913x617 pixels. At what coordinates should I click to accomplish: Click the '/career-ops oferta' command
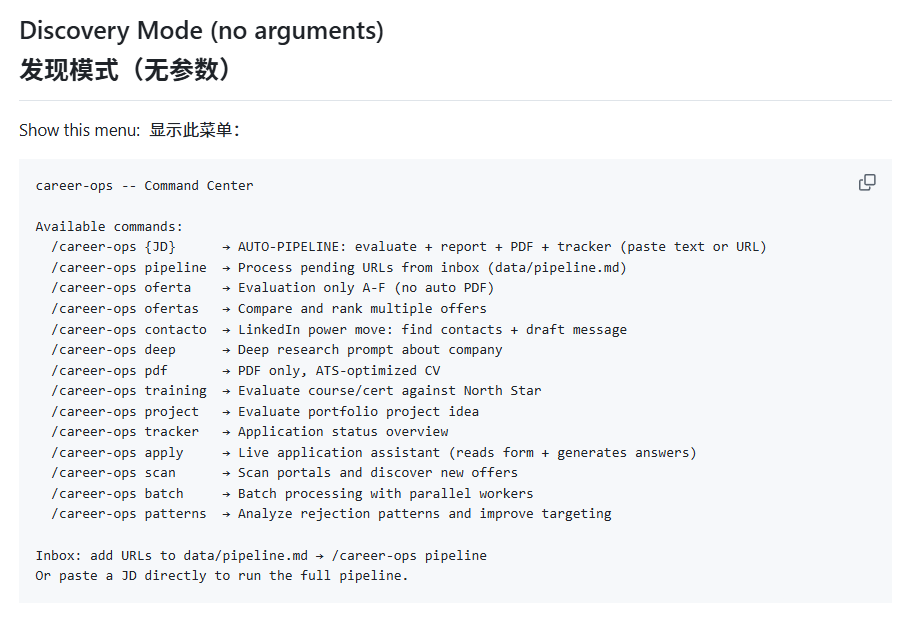(x=121, y=288)
